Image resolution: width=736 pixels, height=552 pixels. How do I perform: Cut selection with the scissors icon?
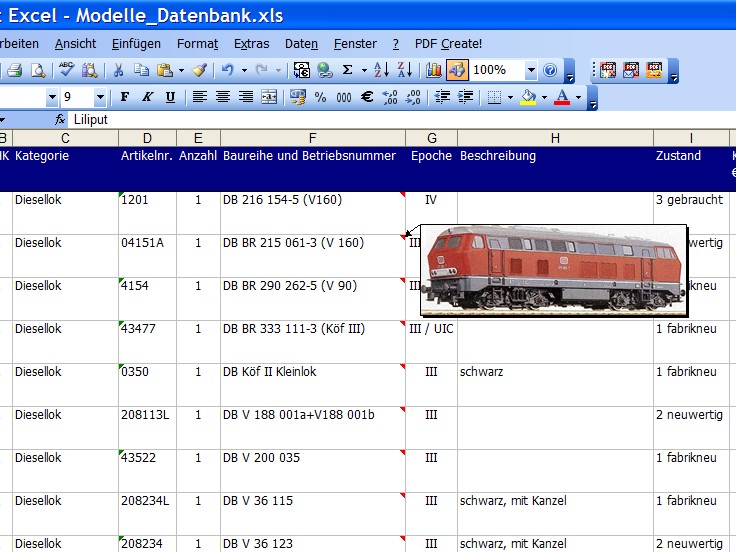[118, 70]
